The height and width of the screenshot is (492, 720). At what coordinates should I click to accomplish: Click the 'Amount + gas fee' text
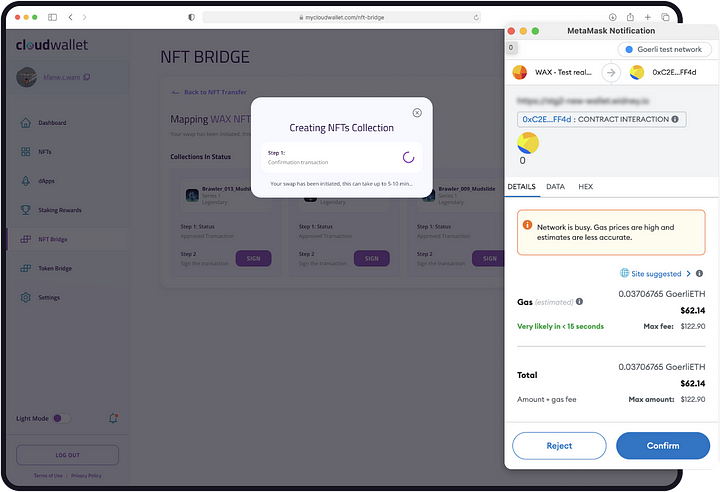[x=546, y=399]
